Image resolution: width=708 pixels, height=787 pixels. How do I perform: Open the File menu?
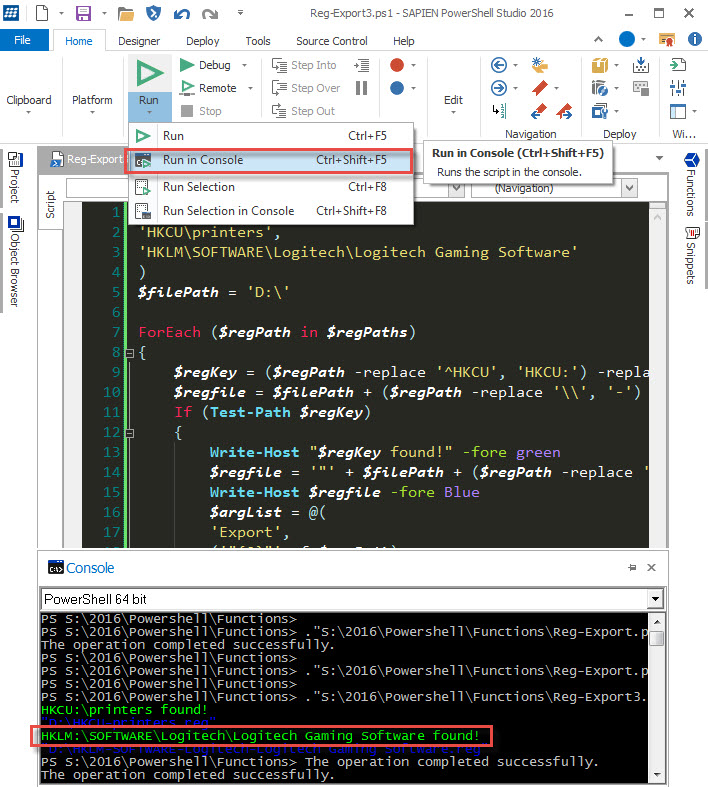coord(24,40)
